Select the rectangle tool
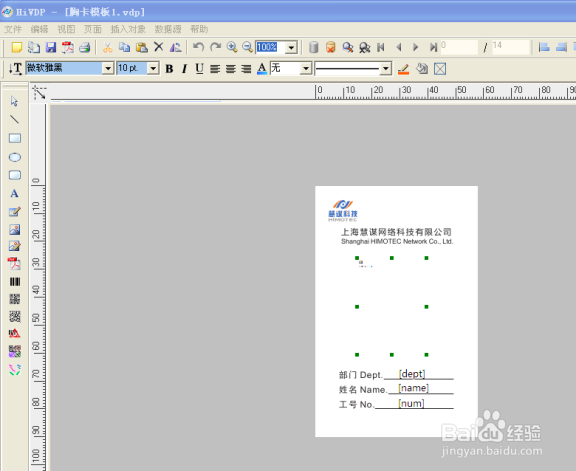Image resolution: width=576 pixels, height=471 pixels. [x=15, y=138]
